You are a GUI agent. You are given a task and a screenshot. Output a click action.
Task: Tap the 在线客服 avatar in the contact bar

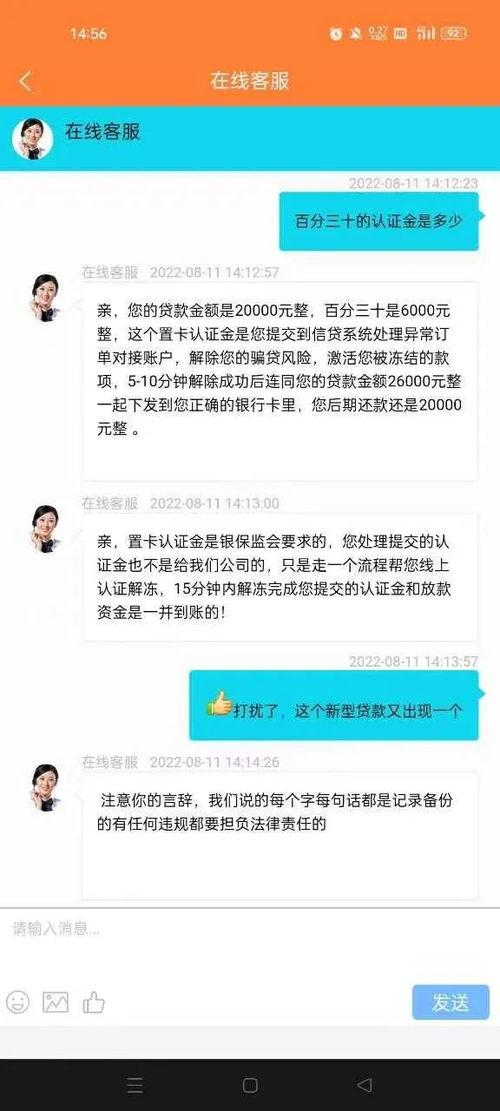point(33,138)
